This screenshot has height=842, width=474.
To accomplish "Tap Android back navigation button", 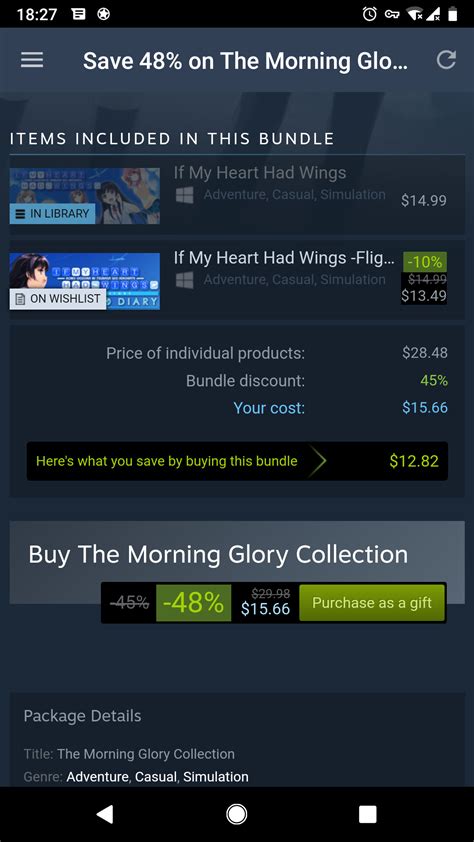I will [x=105, y=814].
